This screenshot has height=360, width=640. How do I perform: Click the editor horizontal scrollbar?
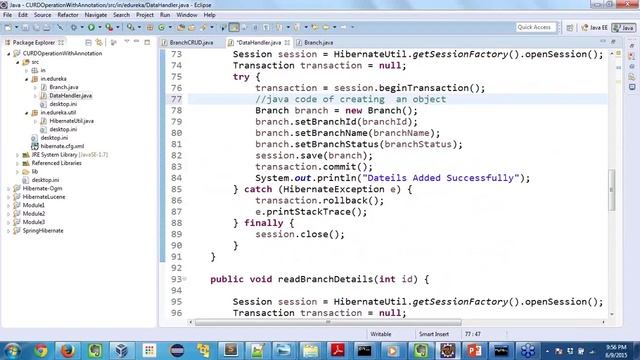[x=329, y=322]
